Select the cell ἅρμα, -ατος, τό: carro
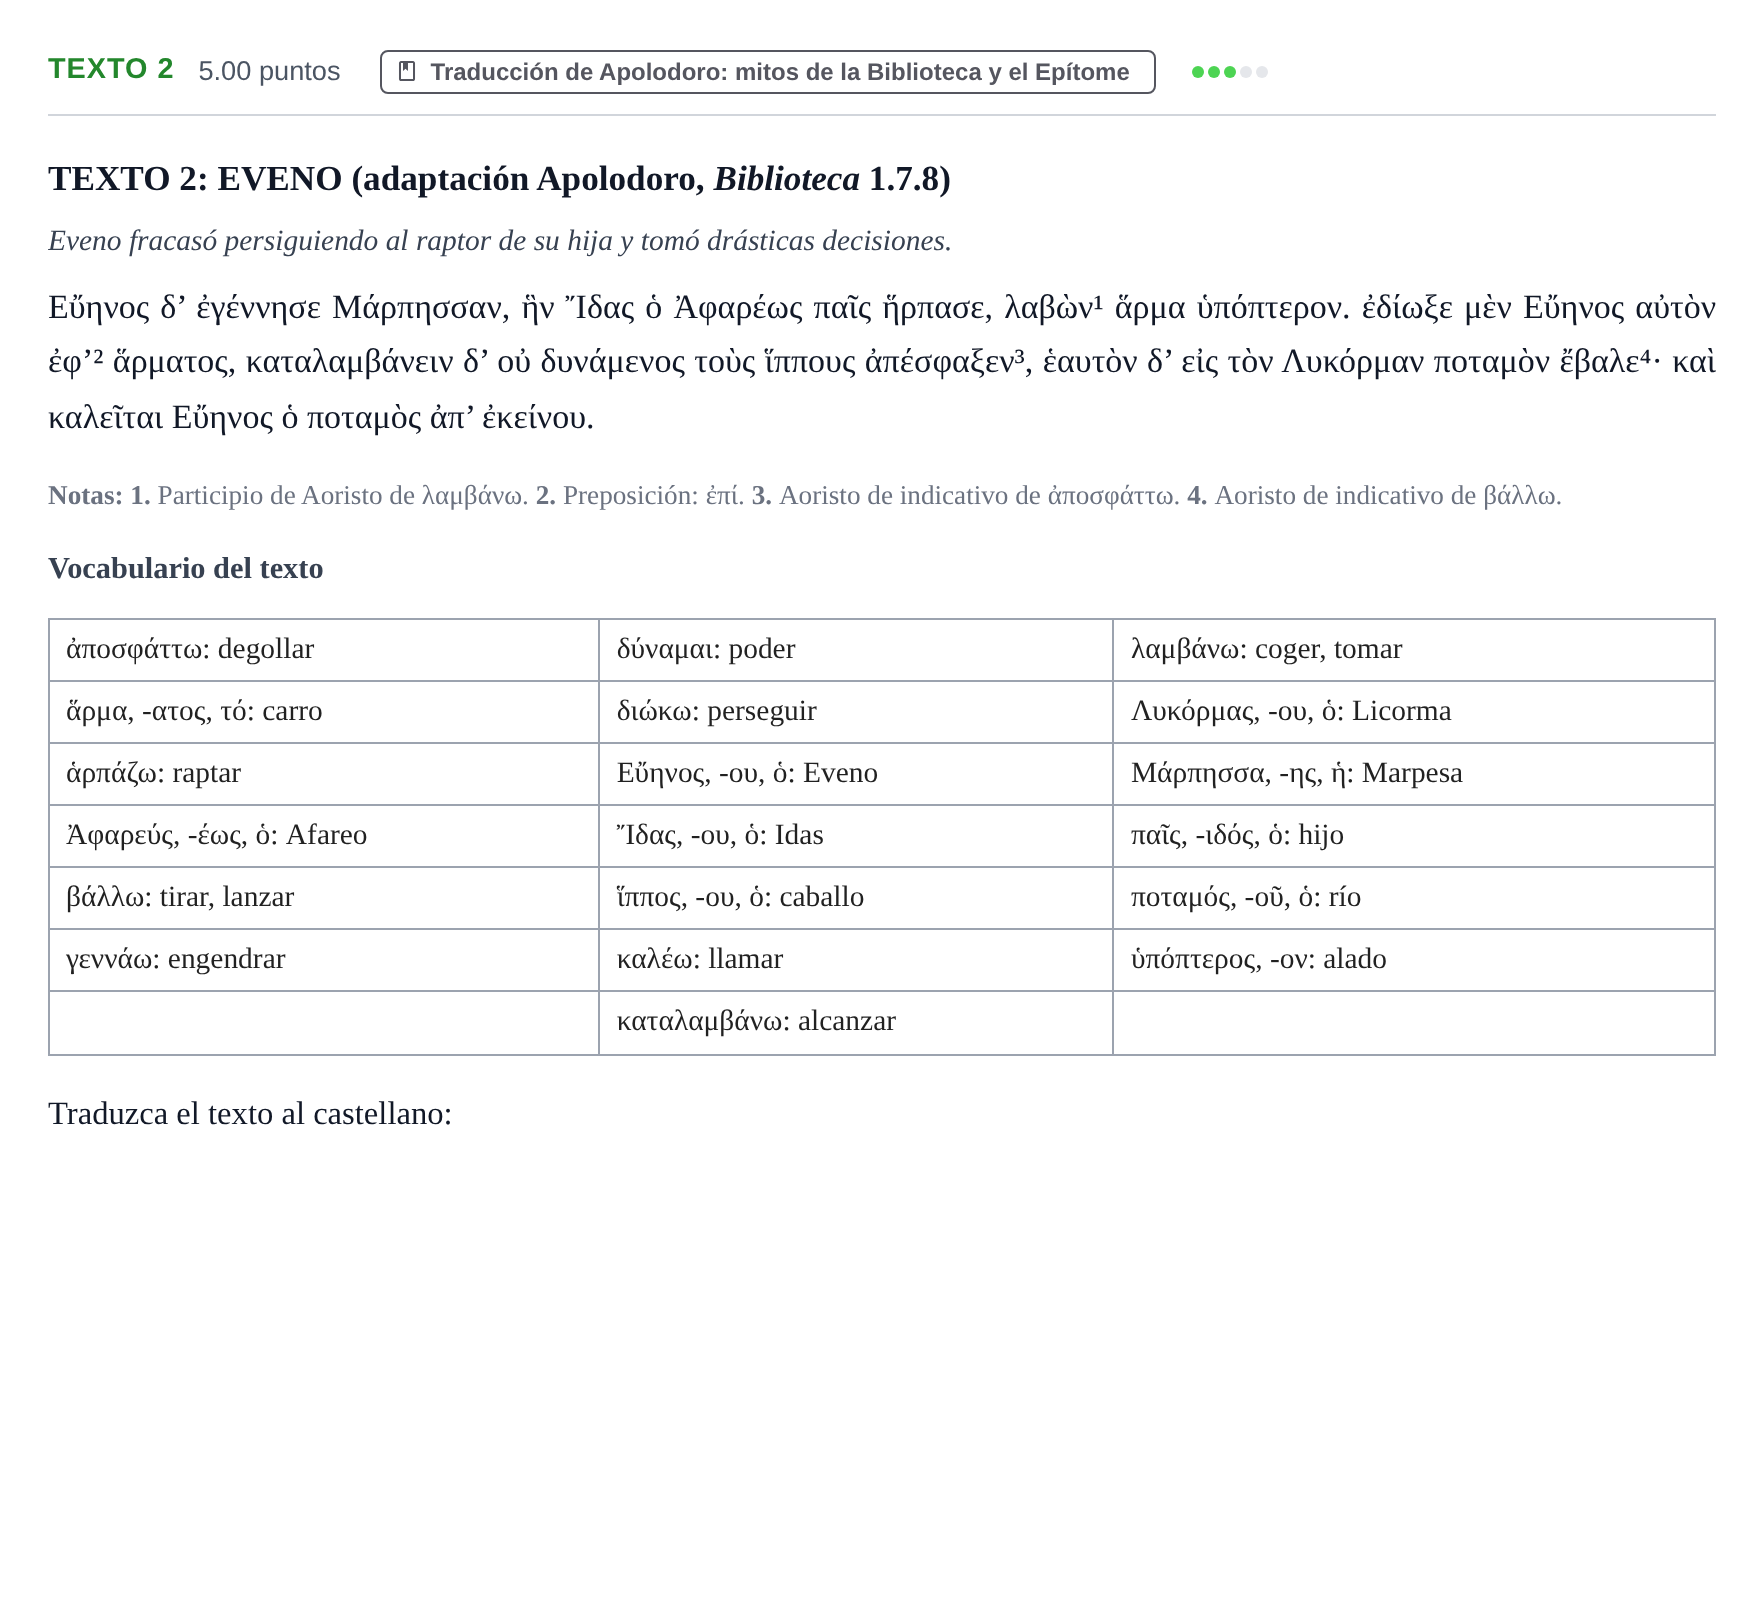 click(324, 712)
